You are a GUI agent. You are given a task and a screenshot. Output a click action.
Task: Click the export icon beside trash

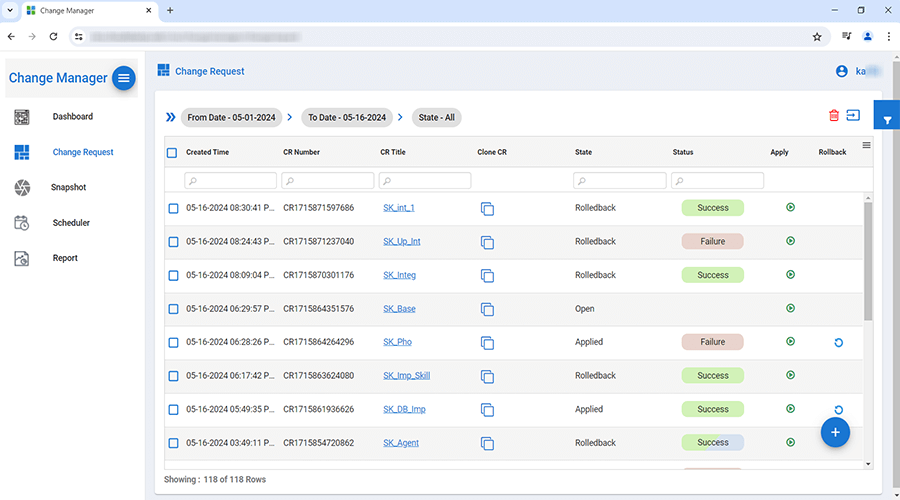click(853, 116)
